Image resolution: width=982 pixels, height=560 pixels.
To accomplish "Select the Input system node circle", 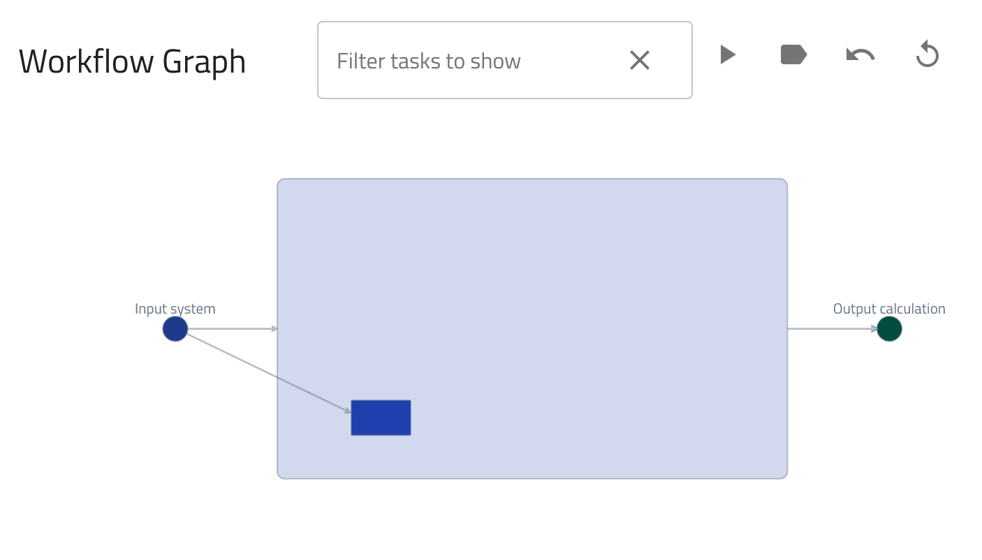I will point(175,329).
